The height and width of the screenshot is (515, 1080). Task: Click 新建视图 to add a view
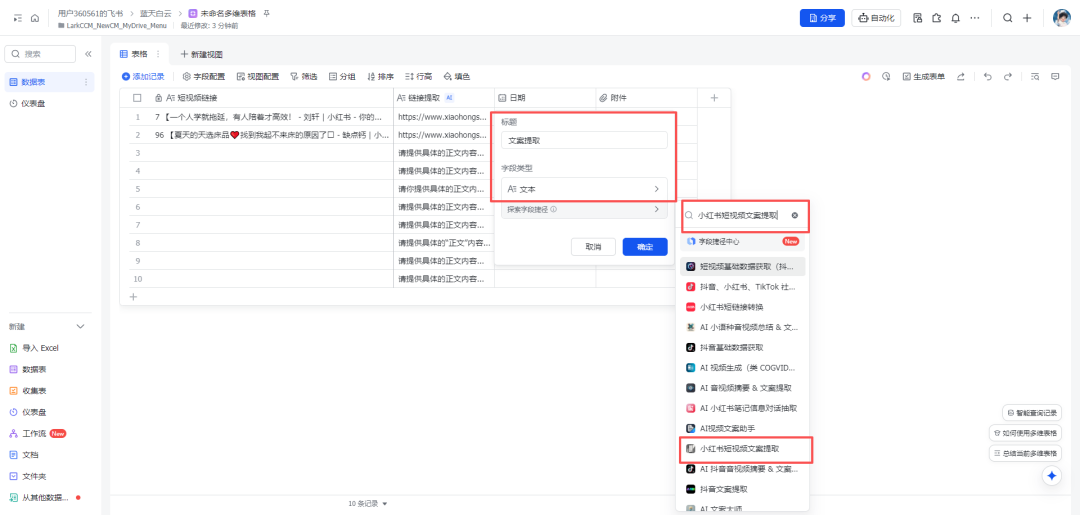(201, 54)
